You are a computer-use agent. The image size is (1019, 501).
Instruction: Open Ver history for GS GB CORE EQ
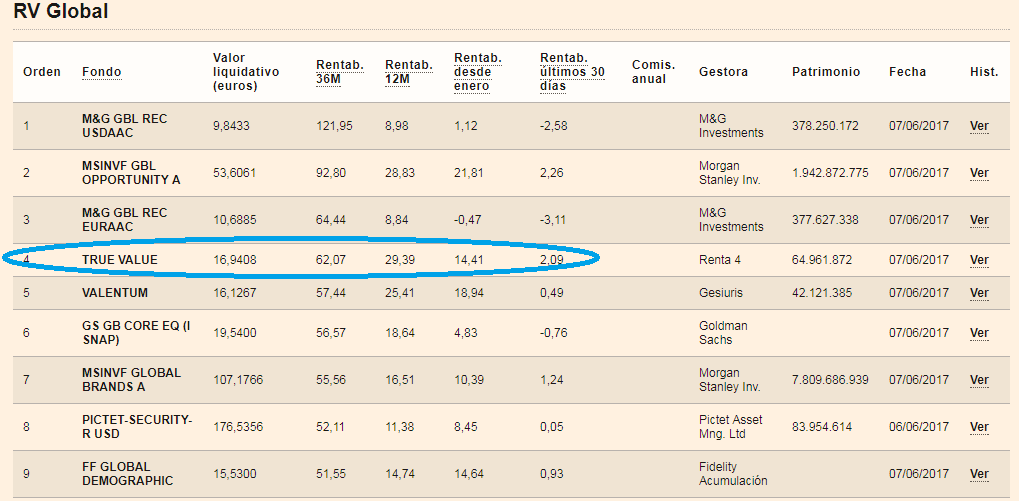click(x=979, y=333)
